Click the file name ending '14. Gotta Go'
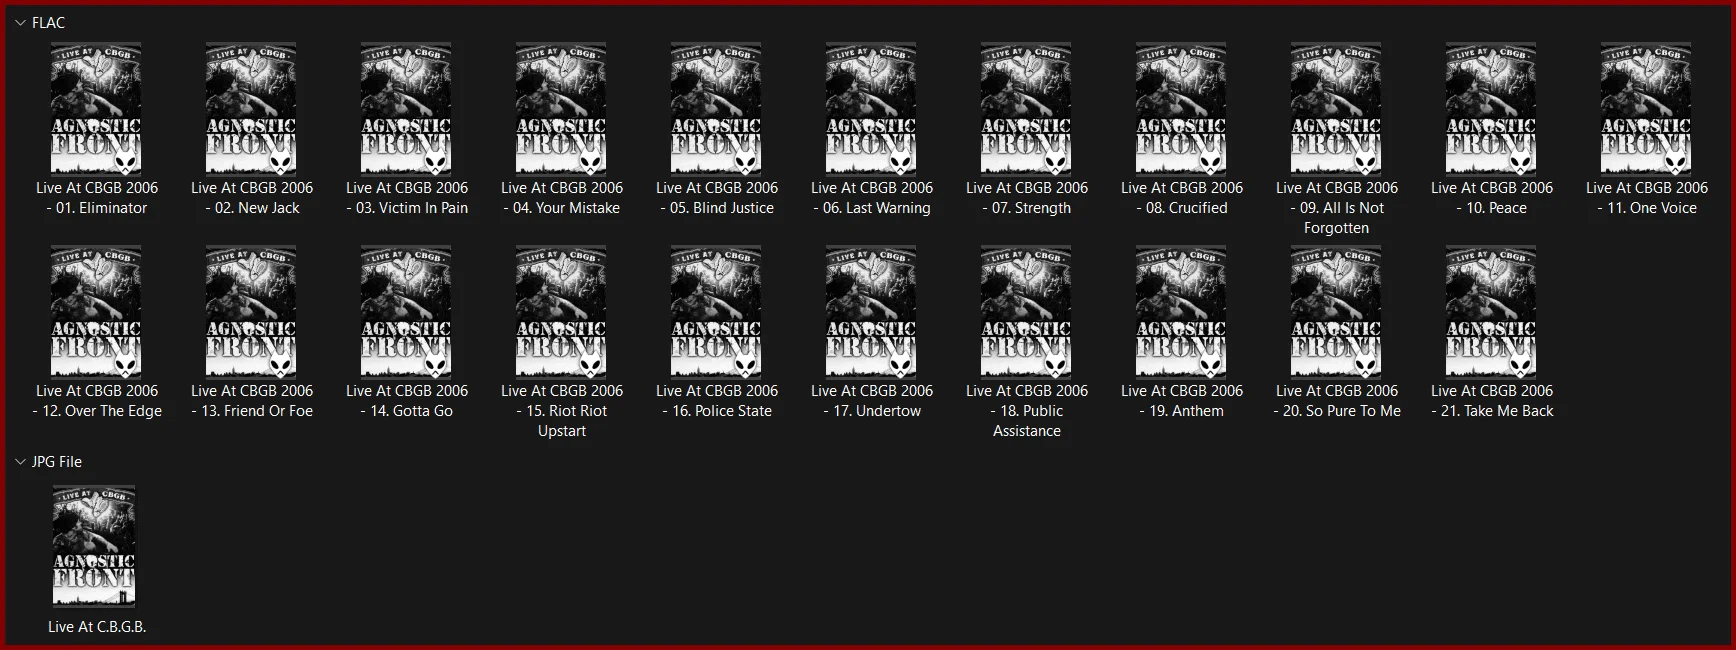 tap(407, 401)
